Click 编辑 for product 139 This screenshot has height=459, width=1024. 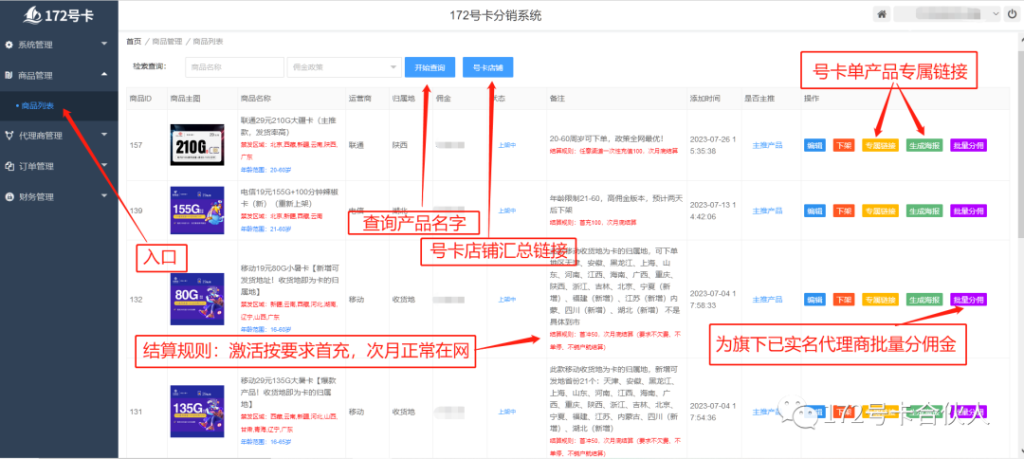pyautogui.click(x=814, y=211)
